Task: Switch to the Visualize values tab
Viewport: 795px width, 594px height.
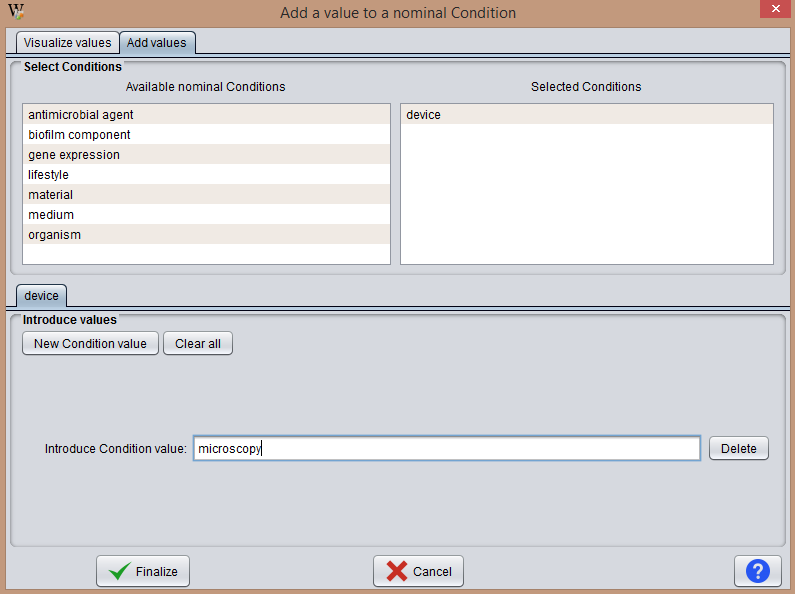Action: (67, 43)
